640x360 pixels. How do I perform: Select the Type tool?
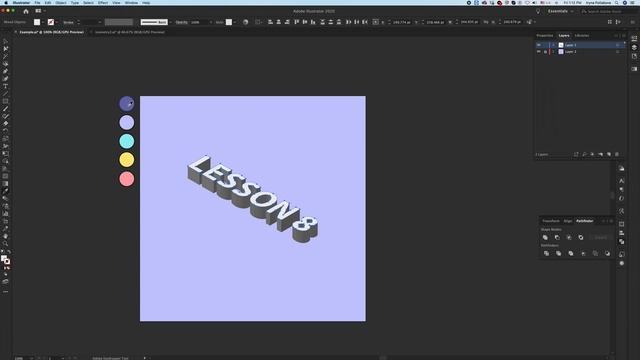5,87
